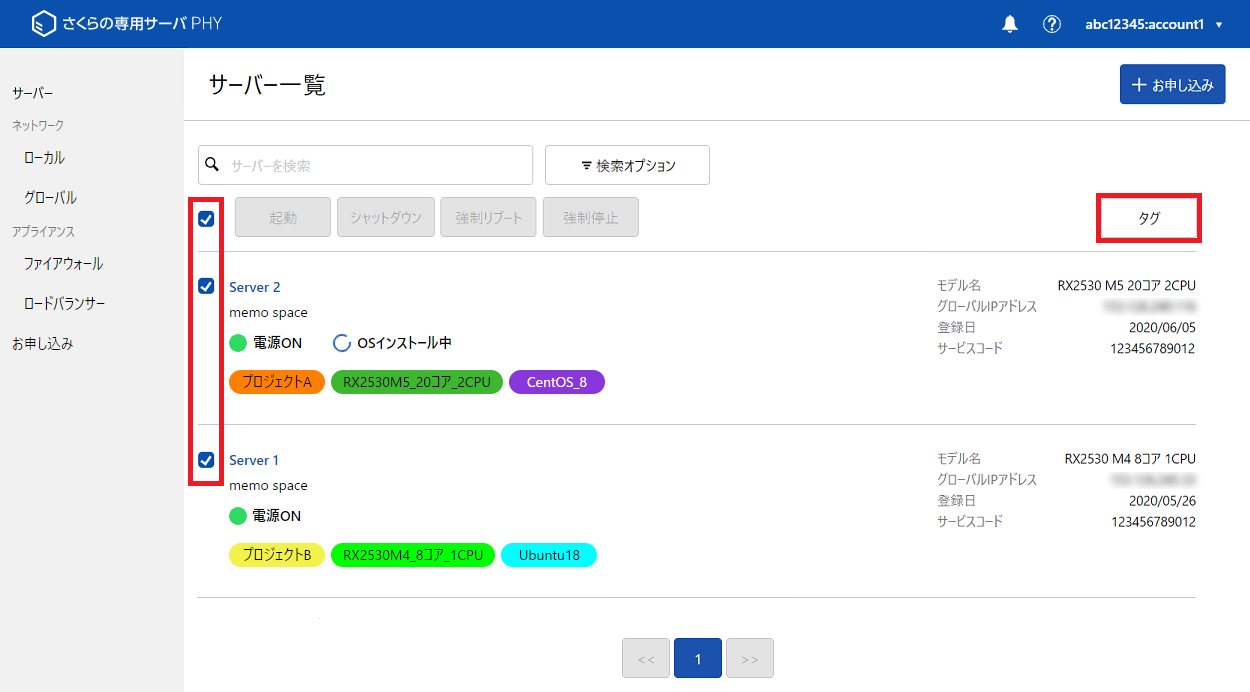This screenshot has width=1250, height=692.
Task: Select ローカル in the sidebar
Action: point(44,158)
